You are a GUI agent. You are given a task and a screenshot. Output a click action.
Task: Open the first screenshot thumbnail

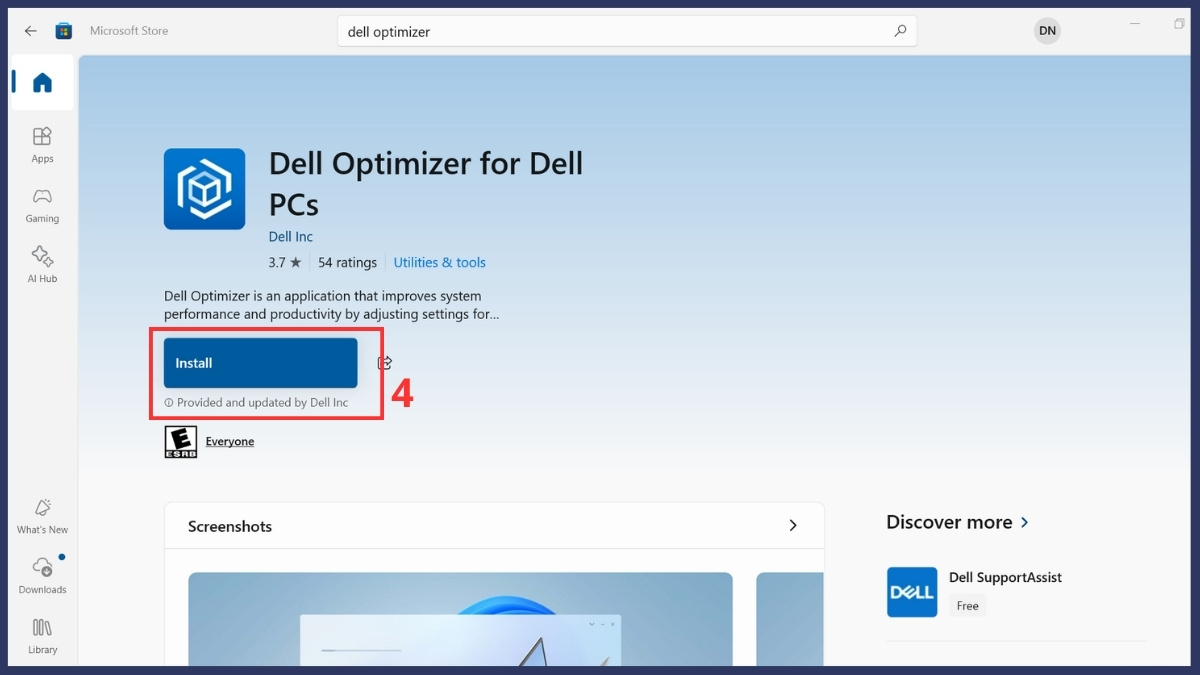[x=460, y=619]
